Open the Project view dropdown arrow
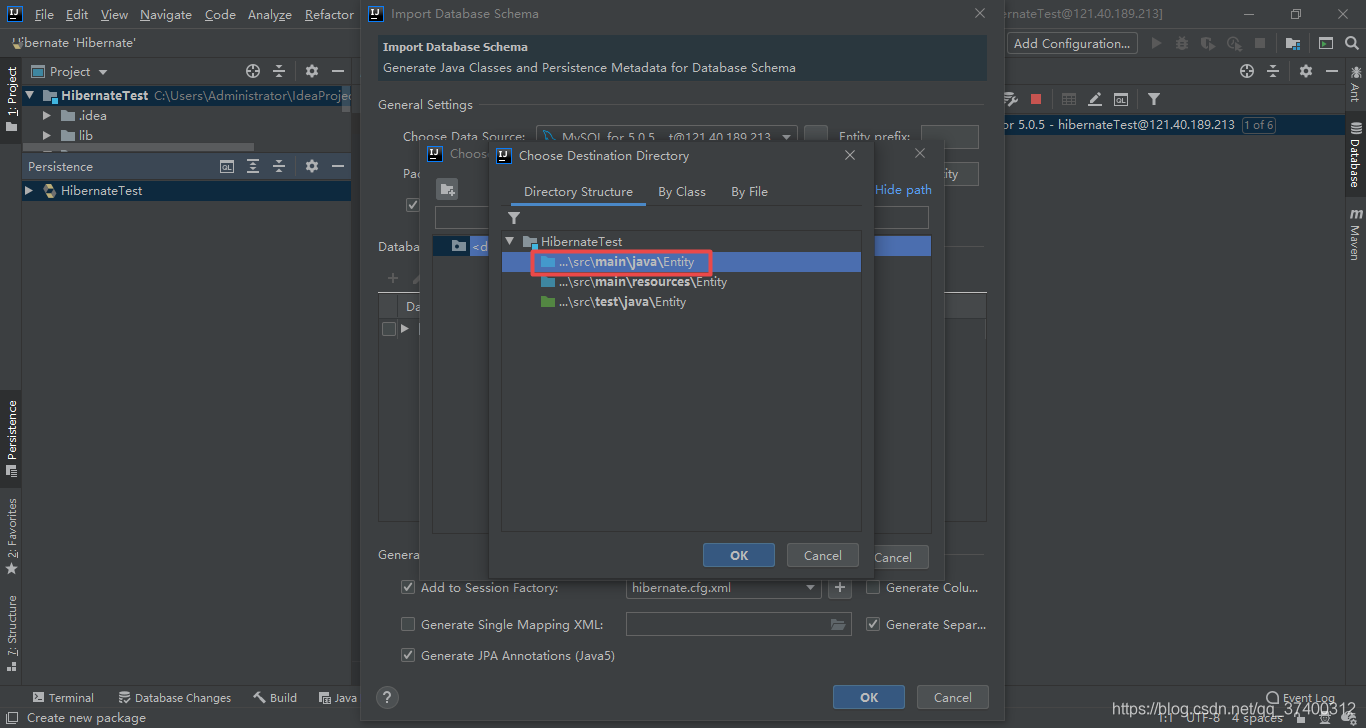 pyautogui.click(x=103, y=72)
